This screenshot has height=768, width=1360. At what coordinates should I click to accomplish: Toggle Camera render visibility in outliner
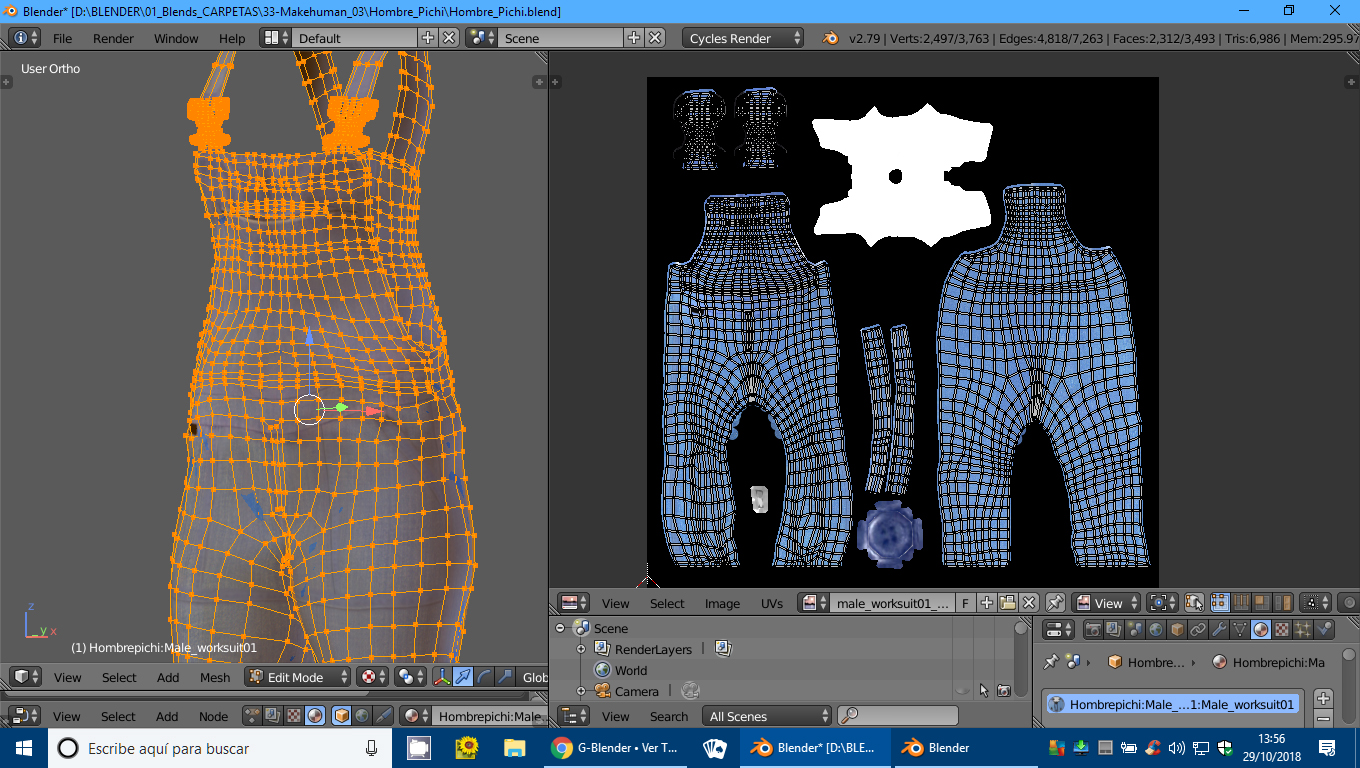(1003, 691)
